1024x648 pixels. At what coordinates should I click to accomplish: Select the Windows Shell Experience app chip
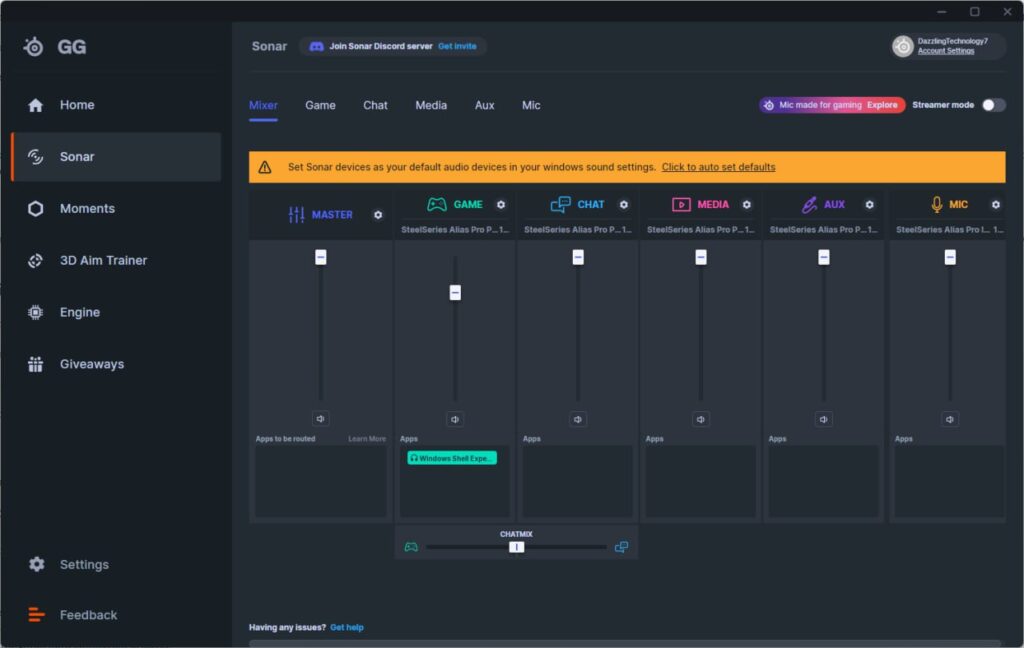[452, 458]
